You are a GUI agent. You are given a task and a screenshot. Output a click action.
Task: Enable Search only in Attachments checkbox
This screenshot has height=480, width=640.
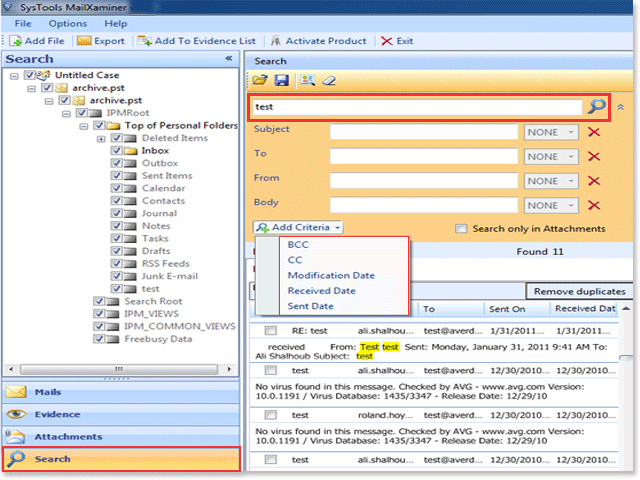[461, 229]
